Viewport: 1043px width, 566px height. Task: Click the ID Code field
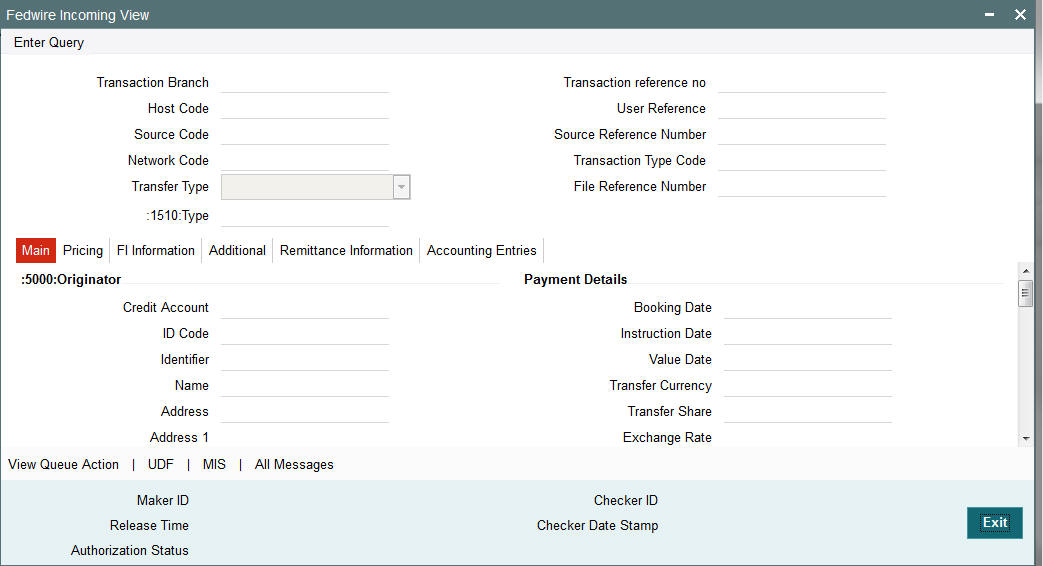click(x=305, y=334)
